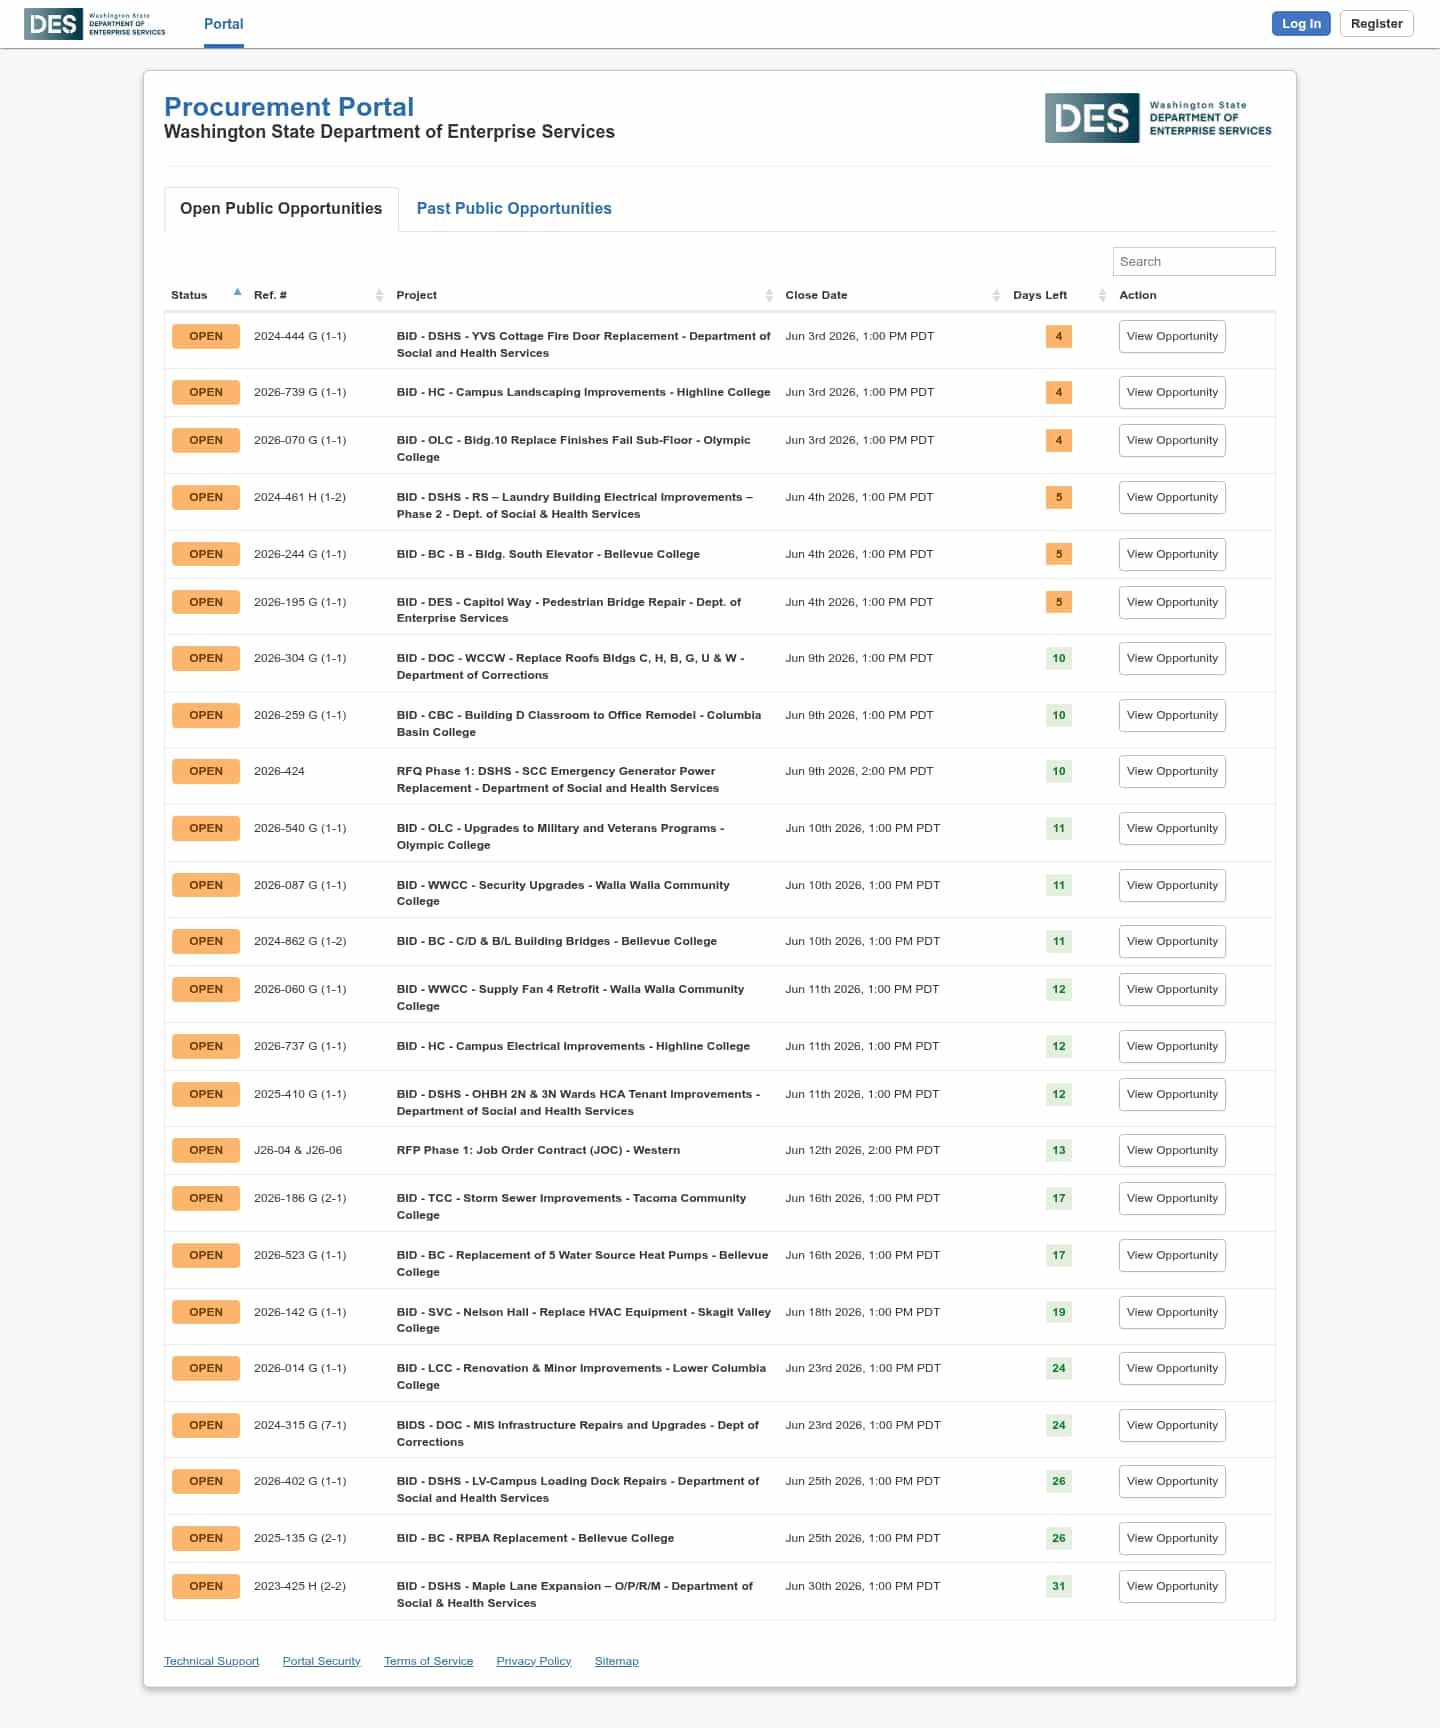
Task: Click project text BID - HC - Campus Electrical Improvements
Action: pos(573,1046)
